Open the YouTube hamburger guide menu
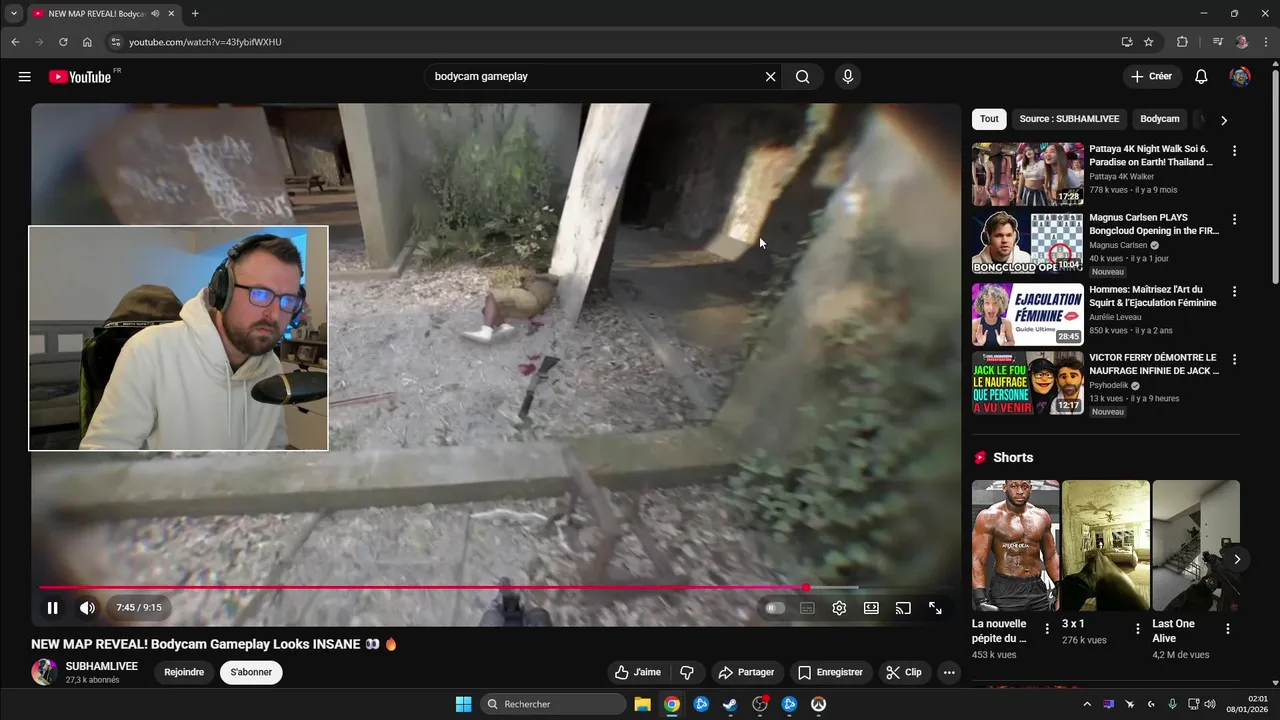This screenshot has height=720, width=1280. pos(24,77)
